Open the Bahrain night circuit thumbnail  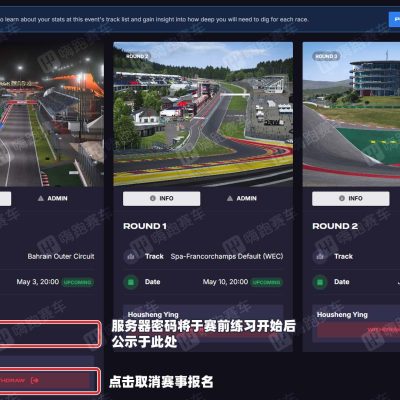pyautogui.click(x=52, y=114)
